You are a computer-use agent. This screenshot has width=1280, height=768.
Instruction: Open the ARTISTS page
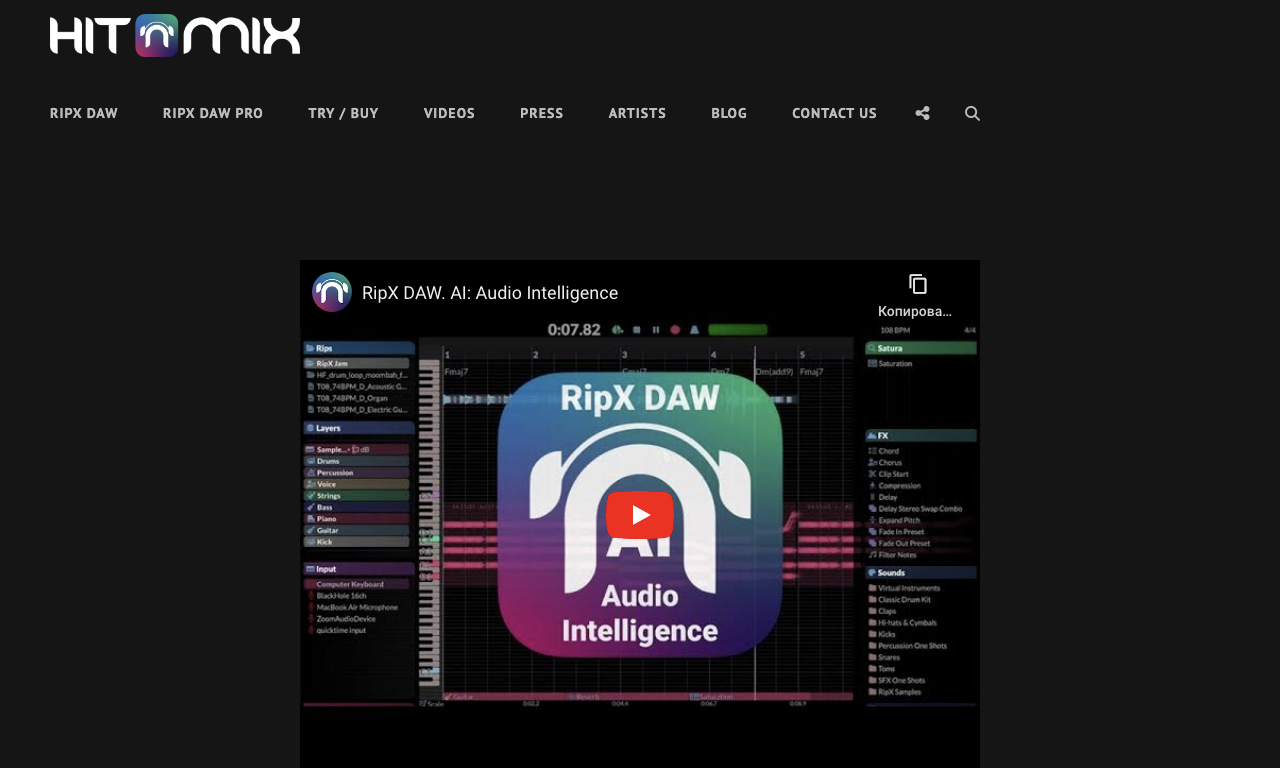pos(637,113)
